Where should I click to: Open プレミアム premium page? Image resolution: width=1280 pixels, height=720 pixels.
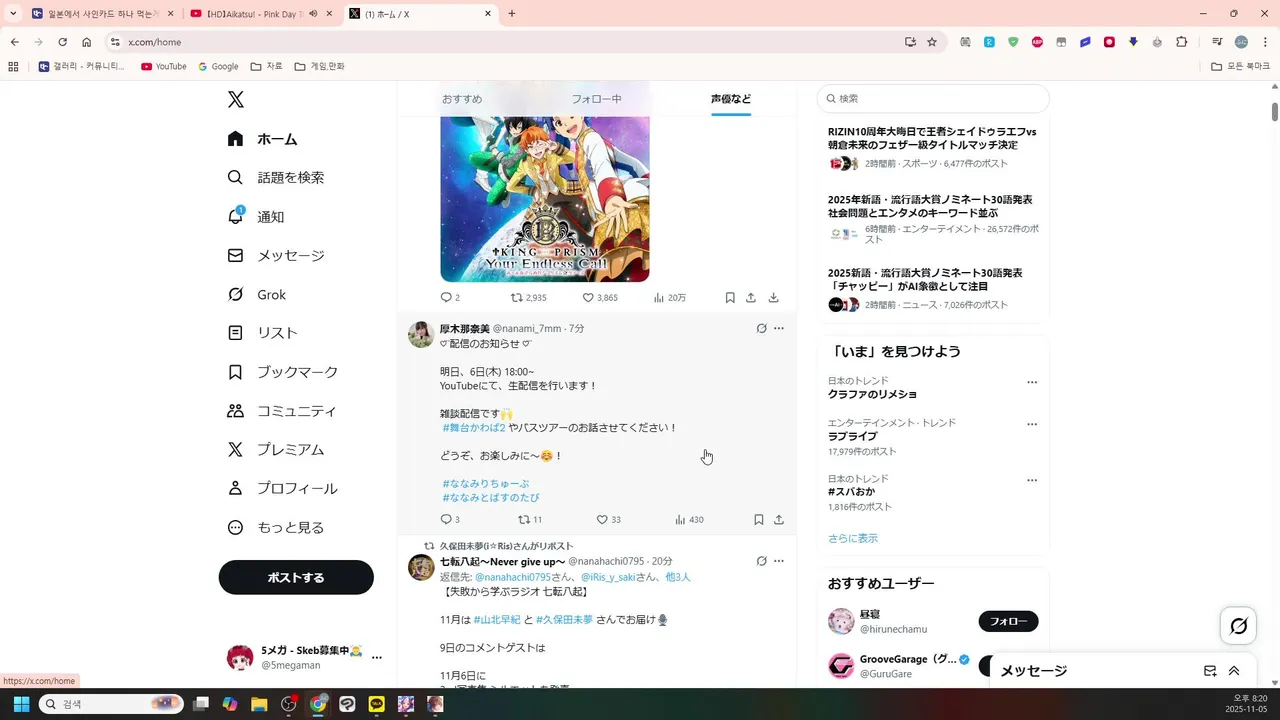275,450
